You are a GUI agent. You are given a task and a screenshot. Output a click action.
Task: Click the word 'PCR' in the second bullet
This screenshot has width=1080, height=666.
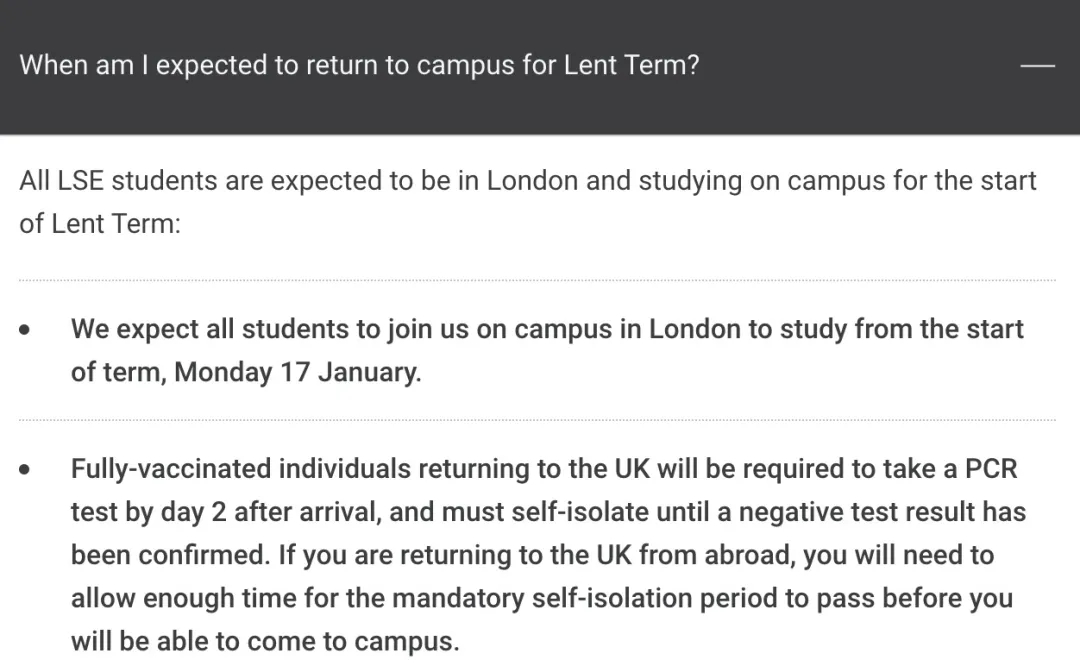pos(991,469)
